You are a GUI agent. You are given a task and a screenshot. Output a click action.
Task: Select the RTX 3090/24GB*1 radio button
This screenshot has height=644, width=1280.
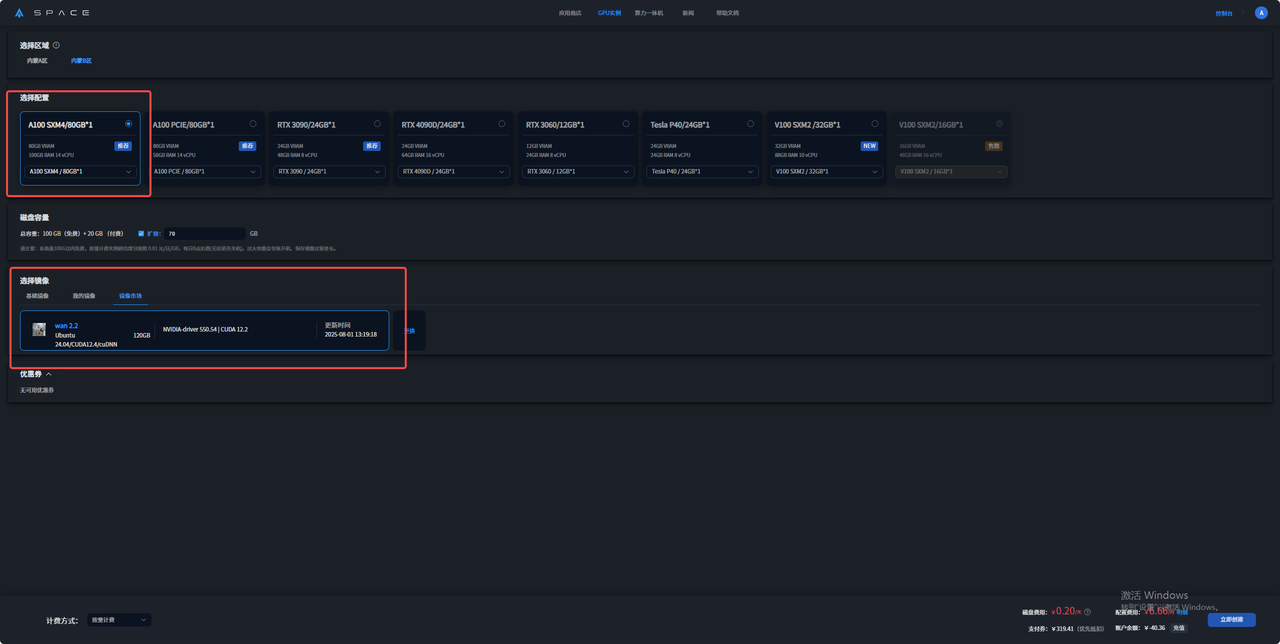pyautogui.click(x=377, y=124)
